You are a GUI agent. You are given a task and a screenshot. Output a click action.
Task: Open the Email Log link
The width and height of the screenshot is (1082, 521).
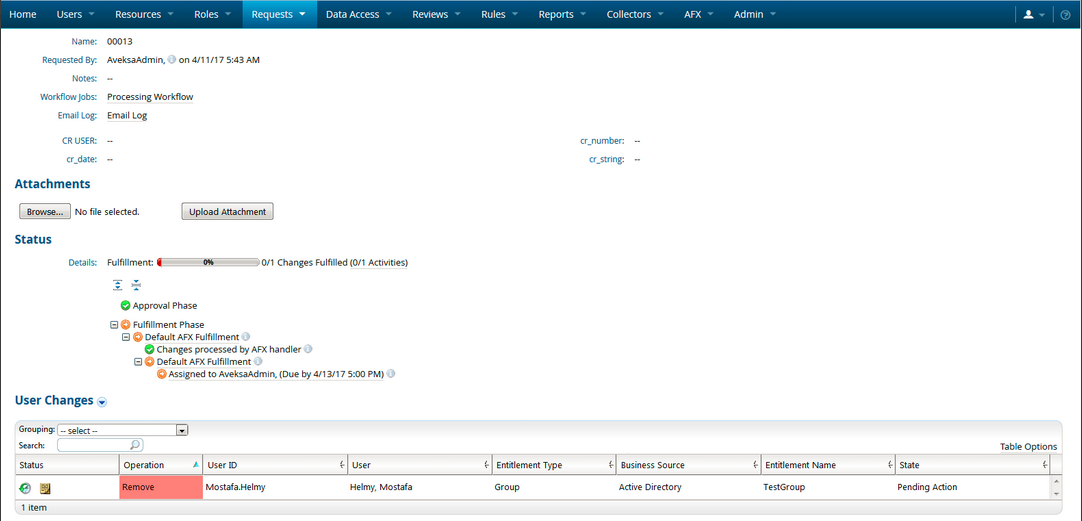[127, 116]
